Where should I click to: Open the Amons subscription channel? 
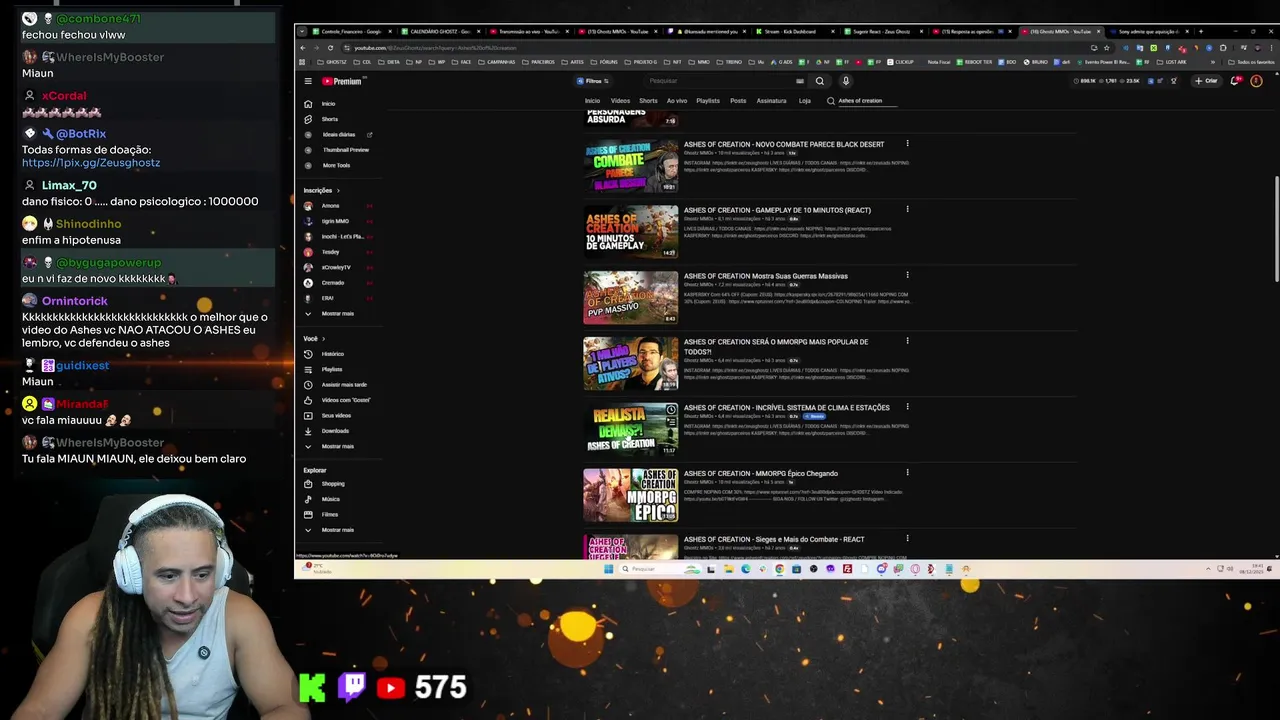point(330,206)
